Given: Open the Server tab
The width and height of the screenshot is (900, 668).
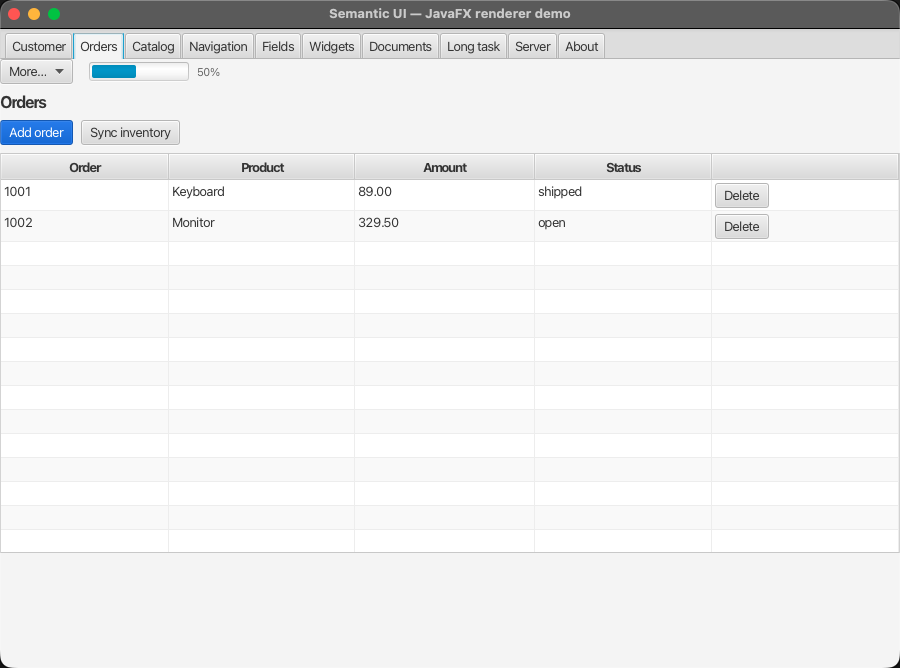Looking at the screenshot, I should [x=533, y=46].
